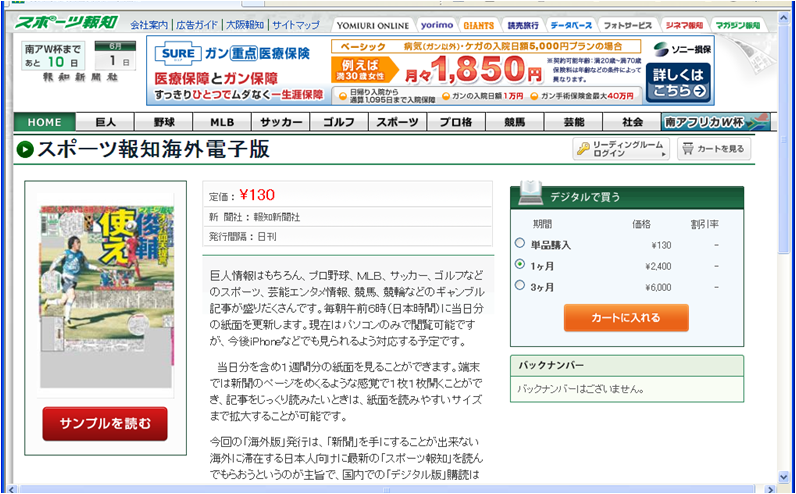Screen dimensions: 796x494
Task: Click the ¥6,000 price value
Action: pos(658,287)
